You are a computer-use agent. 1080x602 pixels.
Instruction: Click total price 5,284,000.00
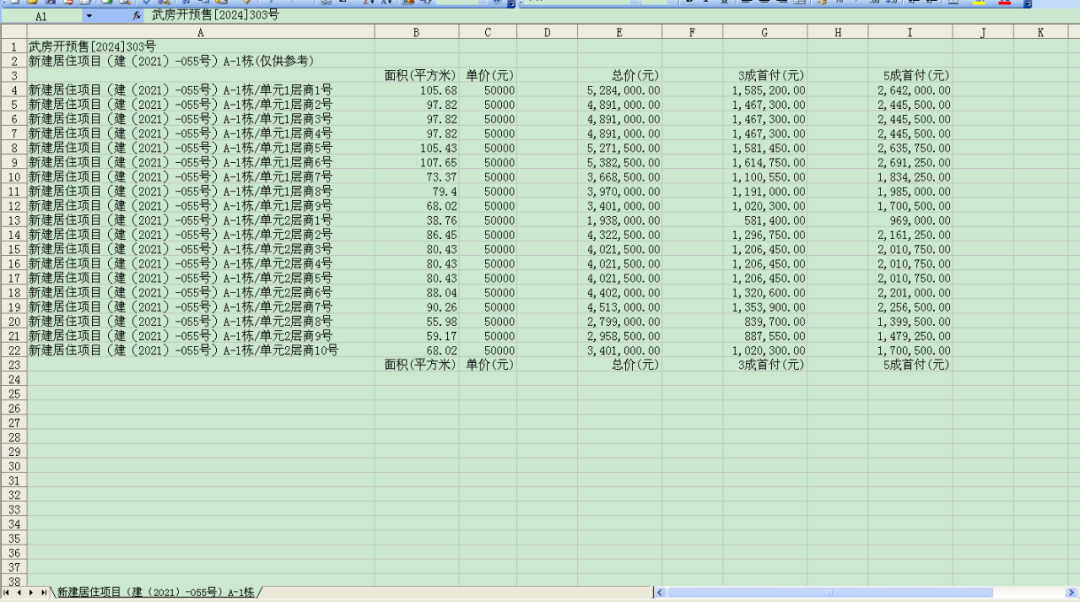(619, 90)
